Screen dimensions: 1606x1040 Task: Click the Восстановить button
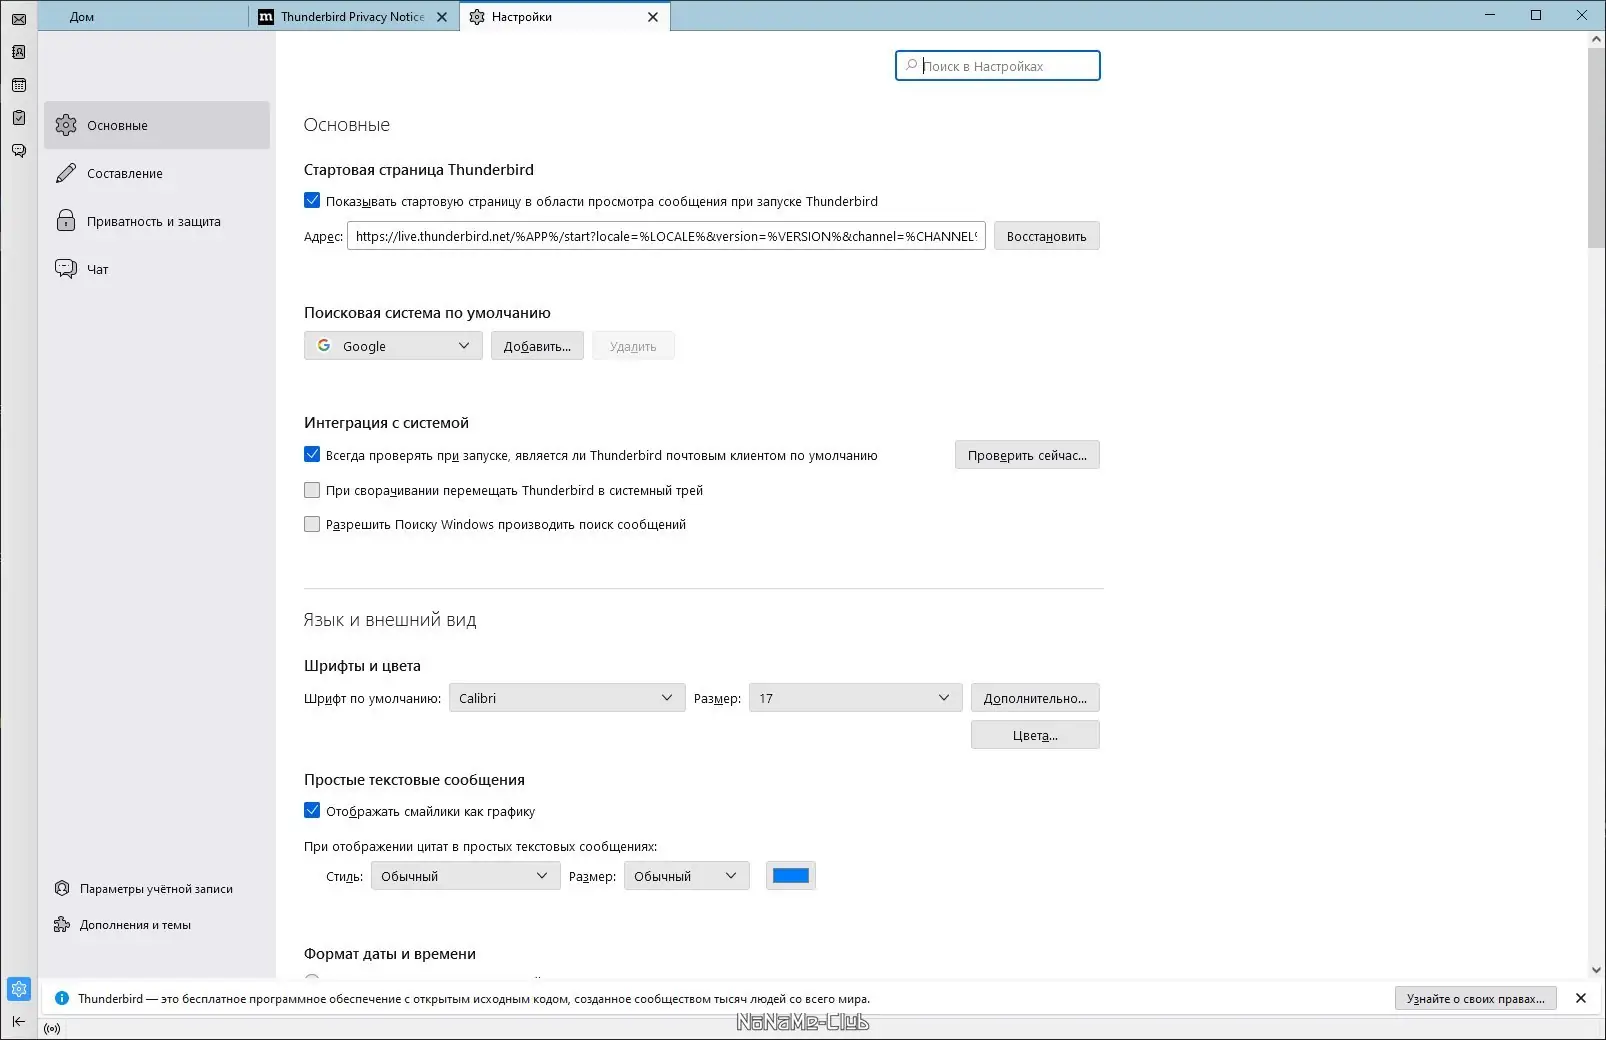(x=1047, y=236)
